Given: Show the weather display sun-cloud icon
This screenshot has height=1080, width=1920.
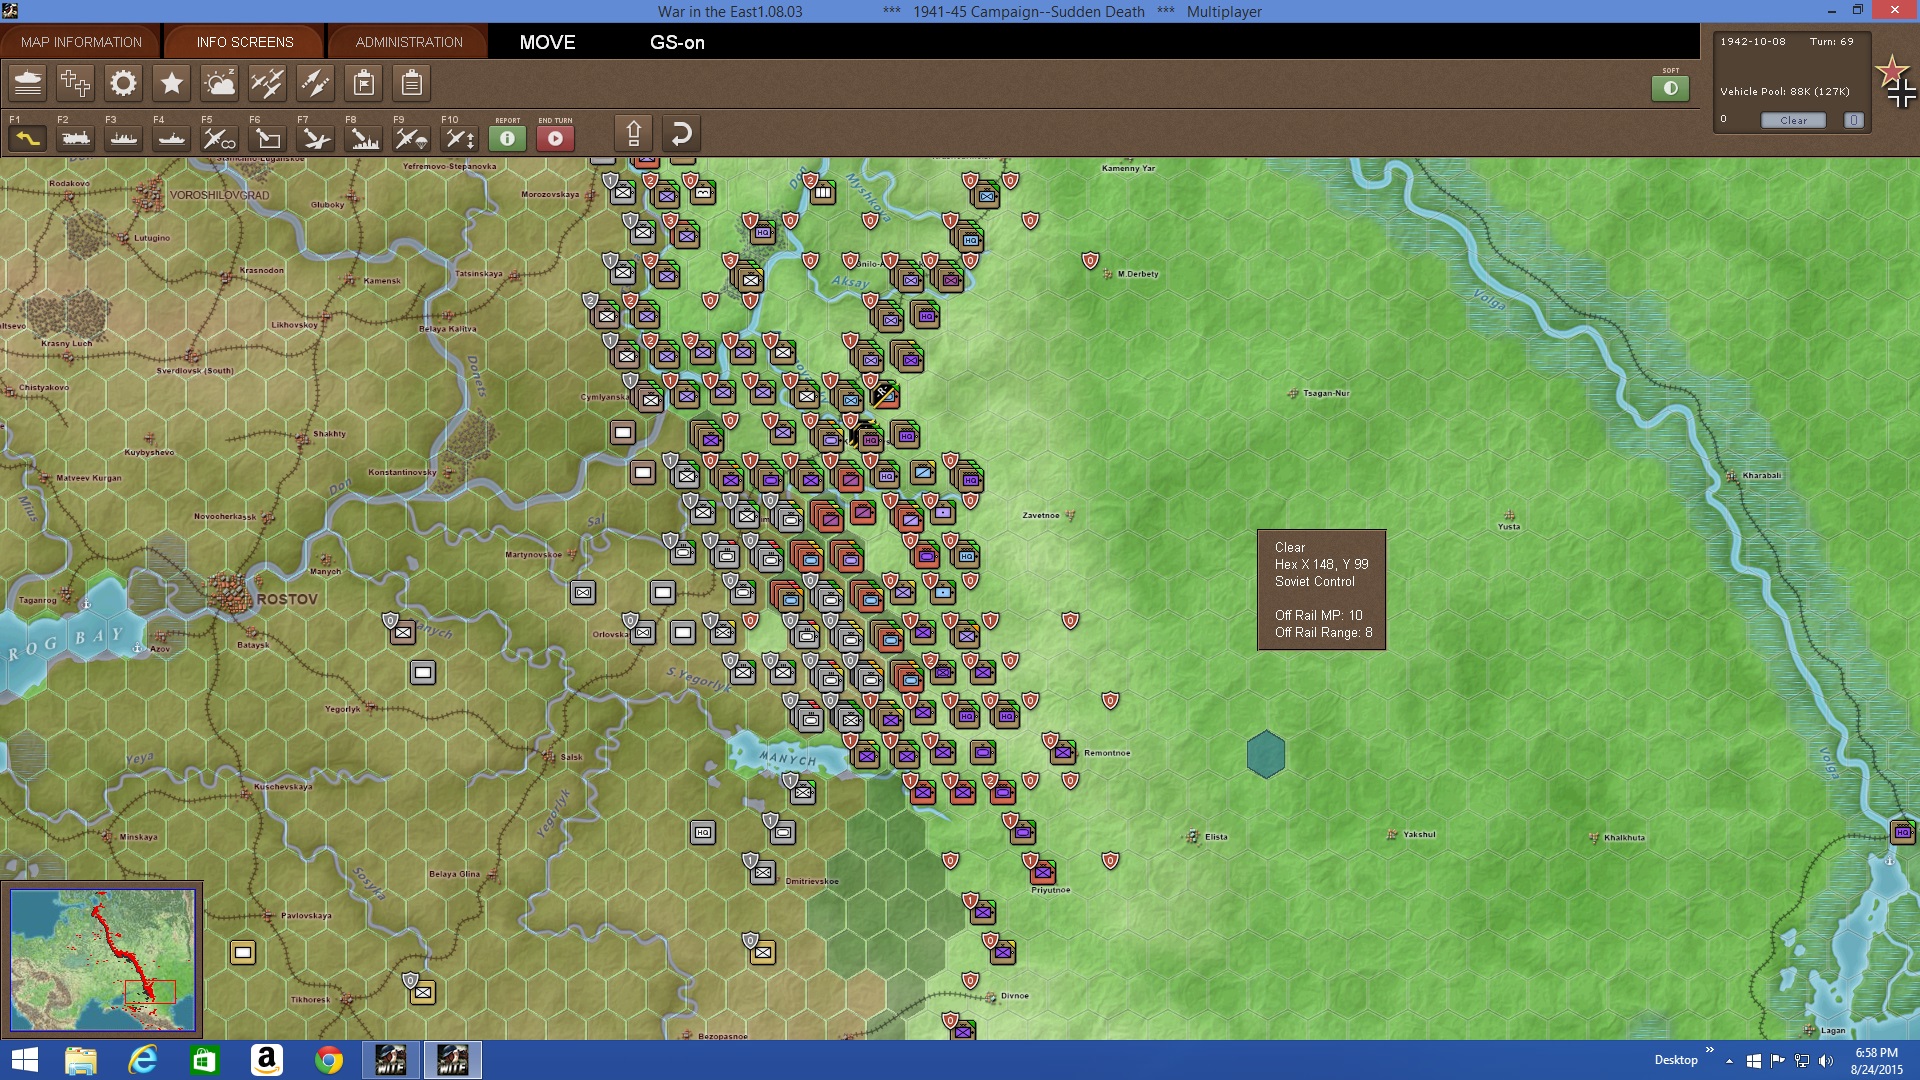Looking at the screenshot, I should click(x=220, y=83).
